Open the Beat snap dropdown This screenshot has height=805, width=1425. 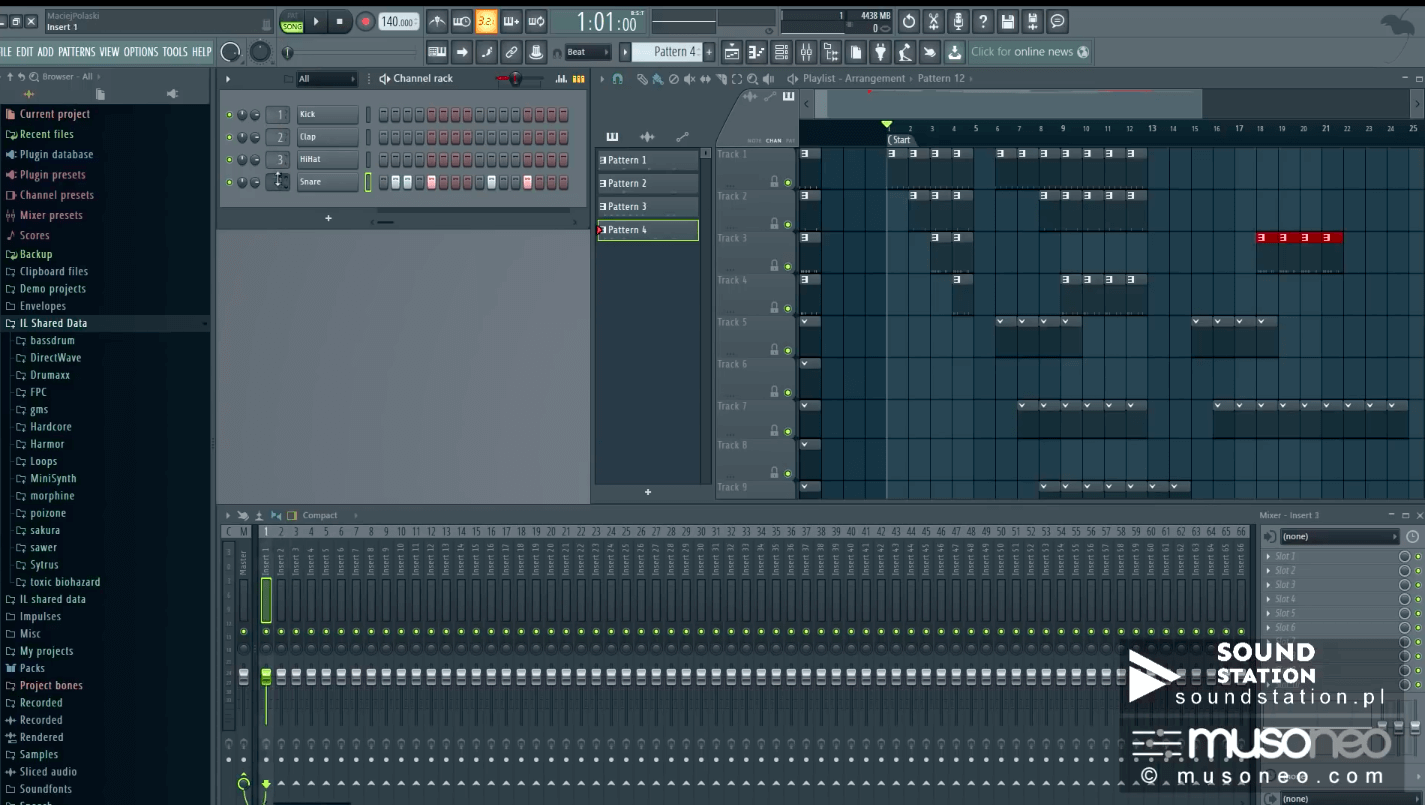587,52
